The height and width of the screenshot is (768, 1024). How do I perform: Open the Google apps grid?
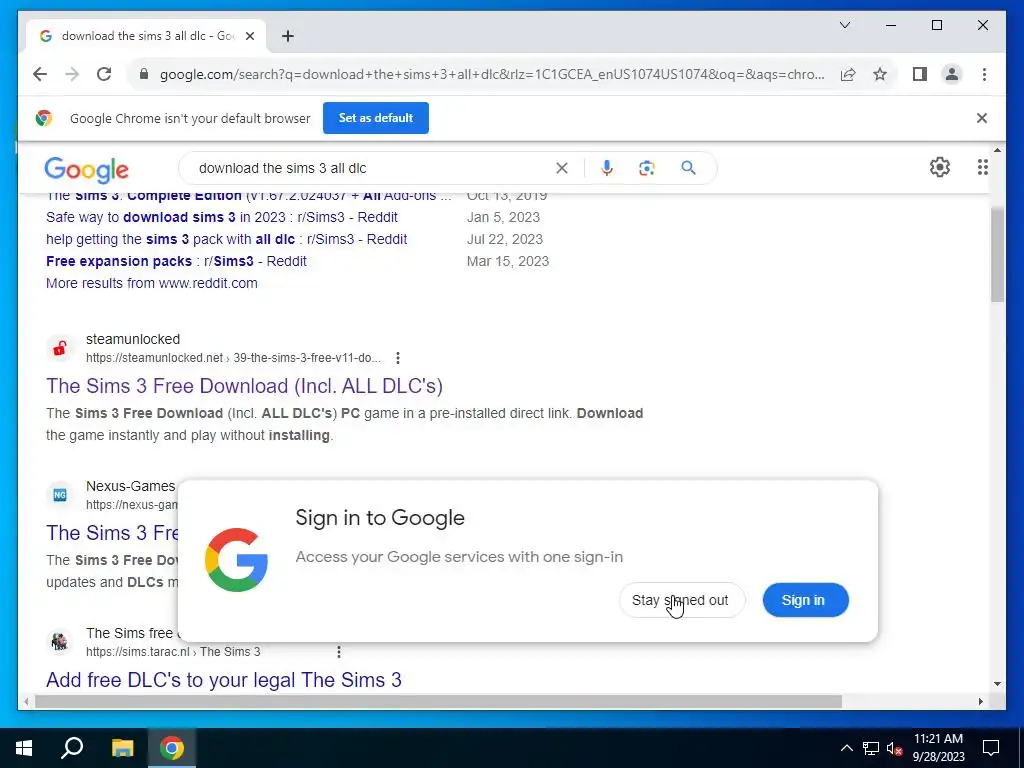(x=982, y=167)
